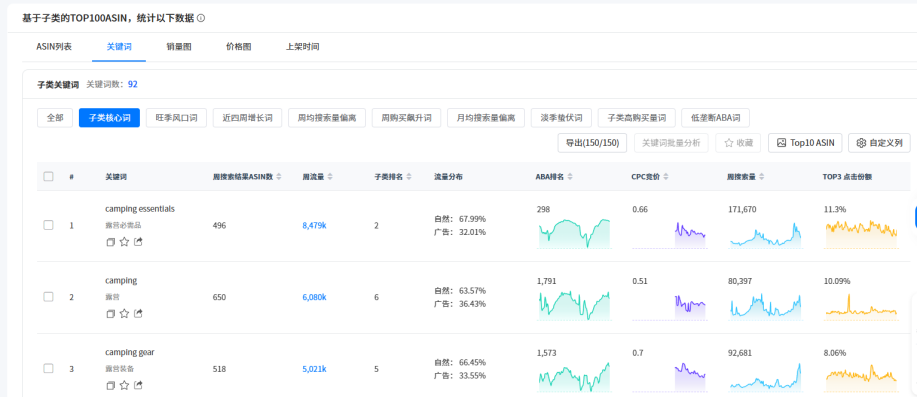Select 周均搜索量偏离 filter
This screenshot has height=397, width=917.
click(x=327, y=118)
